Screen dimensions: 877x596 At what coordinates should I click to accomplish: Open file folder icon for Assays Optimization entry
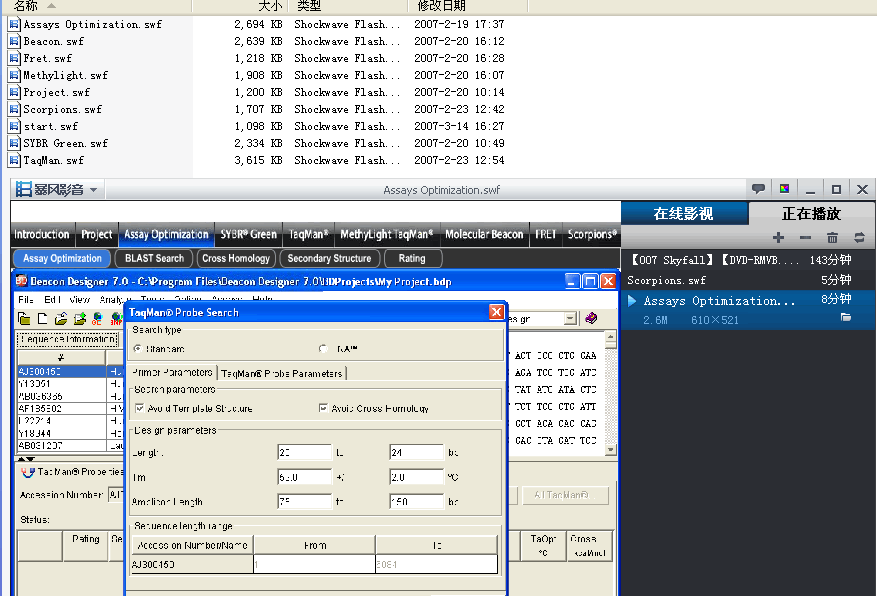coord(846,318)
